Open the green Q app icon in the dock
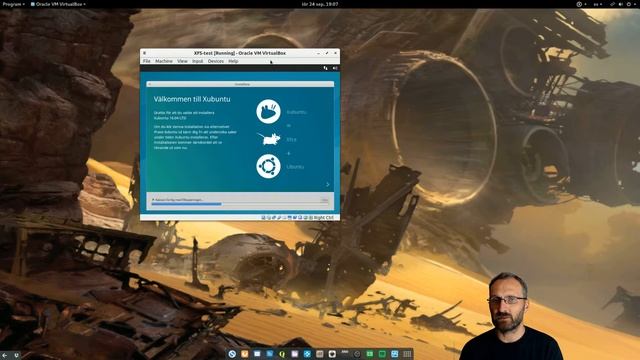Image resolution: width=640 pixels, height=360 pixels. [x=282, y=354]
